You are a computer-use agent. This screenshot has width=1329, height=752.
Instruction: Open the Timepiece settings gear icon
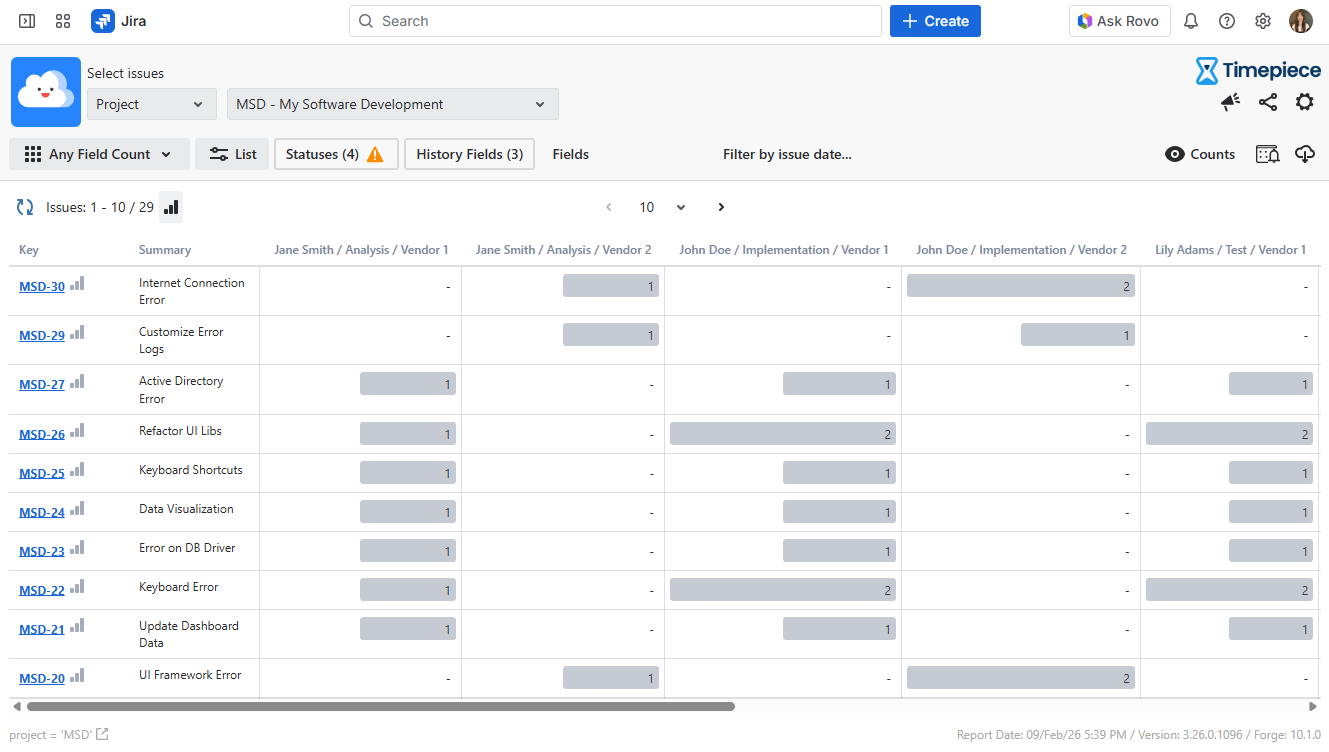click(x=1304, y=102)
